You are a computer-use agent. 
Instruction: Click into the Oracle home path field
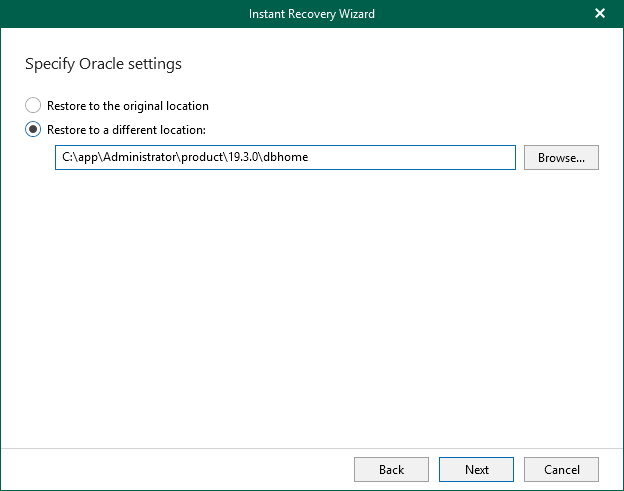(x=285, y=158)
